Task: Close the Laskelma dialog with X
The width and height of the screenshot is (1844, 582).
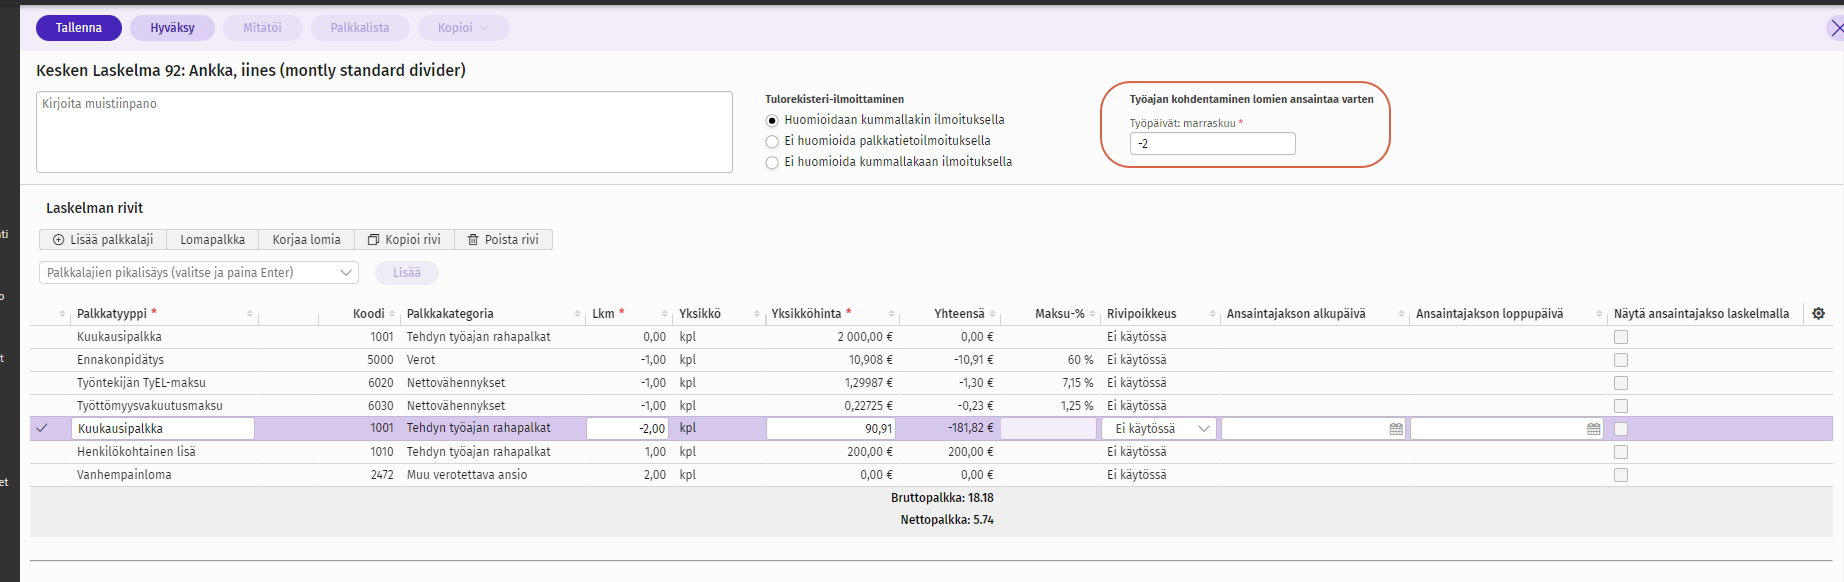Action: (x=1836, y=28)
